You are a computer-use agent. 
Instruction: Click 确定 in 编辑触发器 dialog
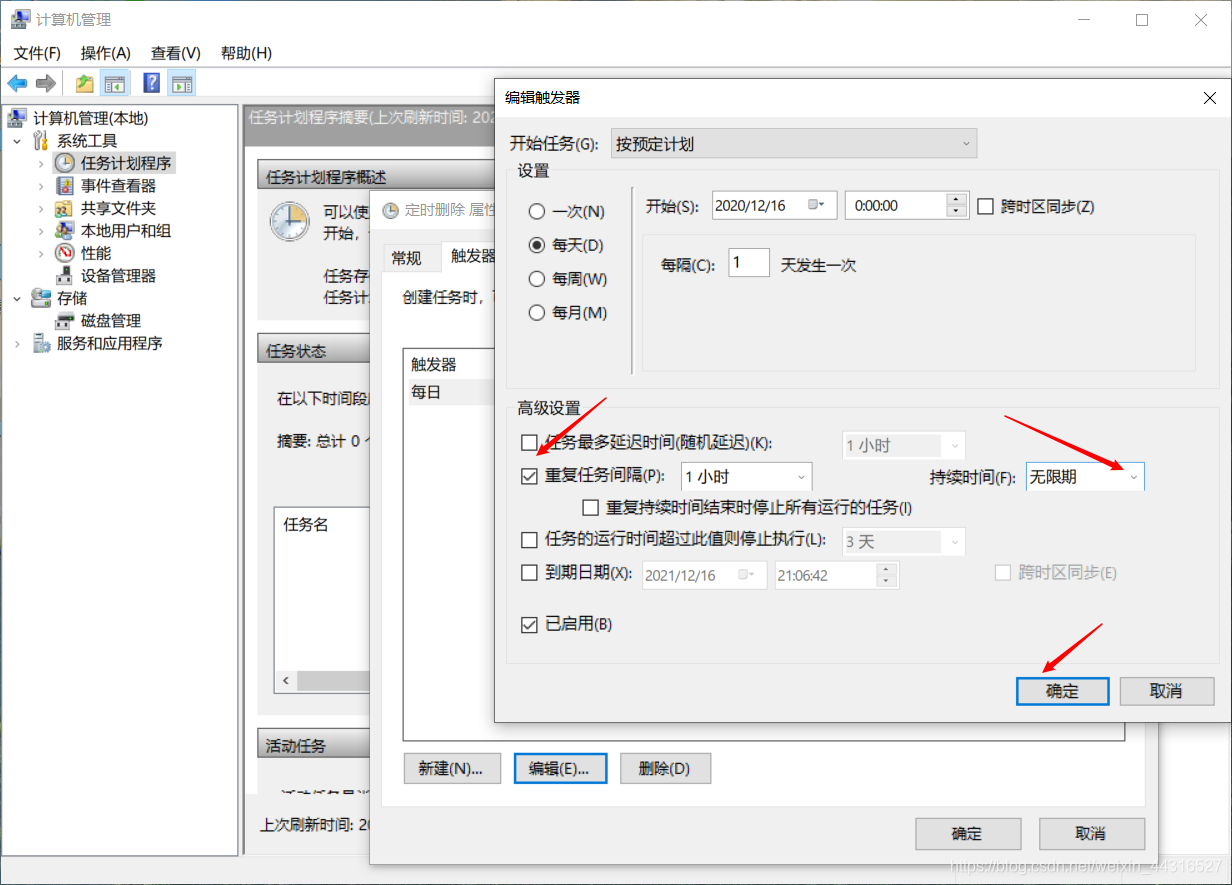click(1062, 691)
